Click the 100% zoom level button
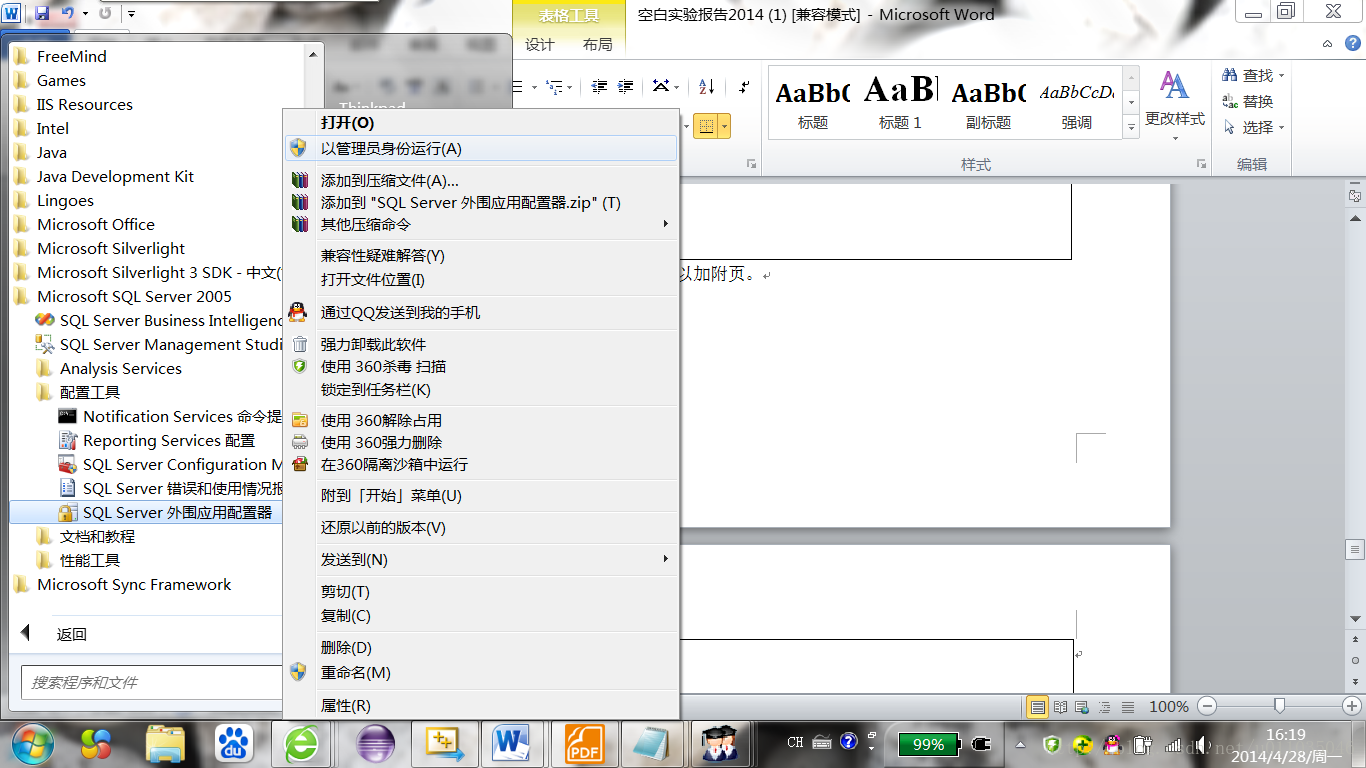 click(x=1168, y=707)
